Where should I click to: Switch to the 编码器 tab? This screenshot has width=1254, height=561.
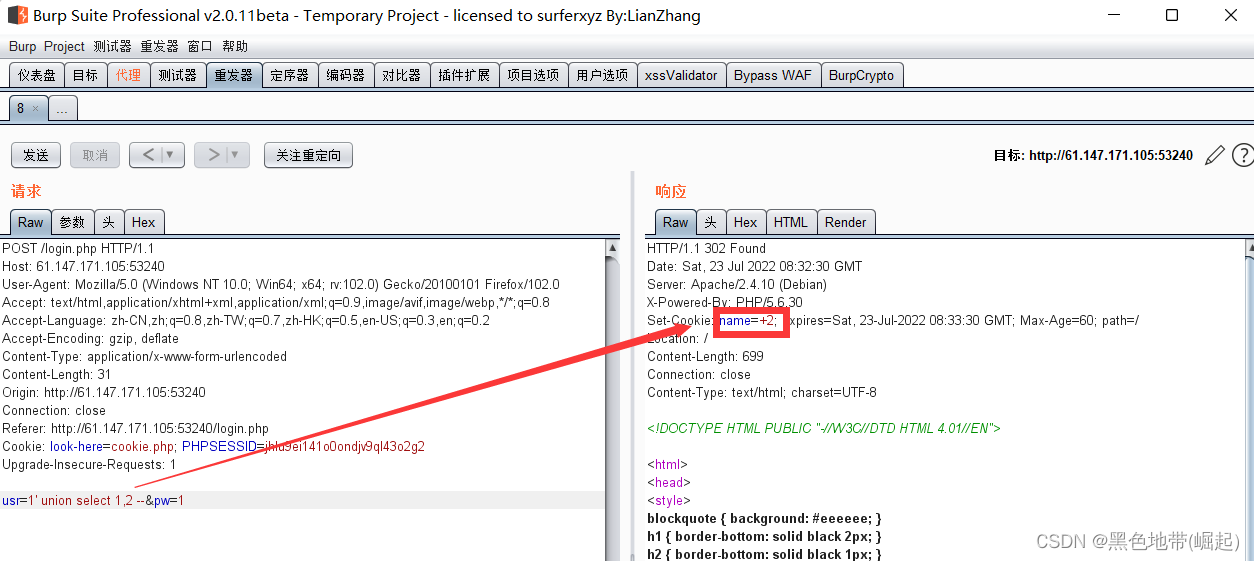tap(346, 75)
